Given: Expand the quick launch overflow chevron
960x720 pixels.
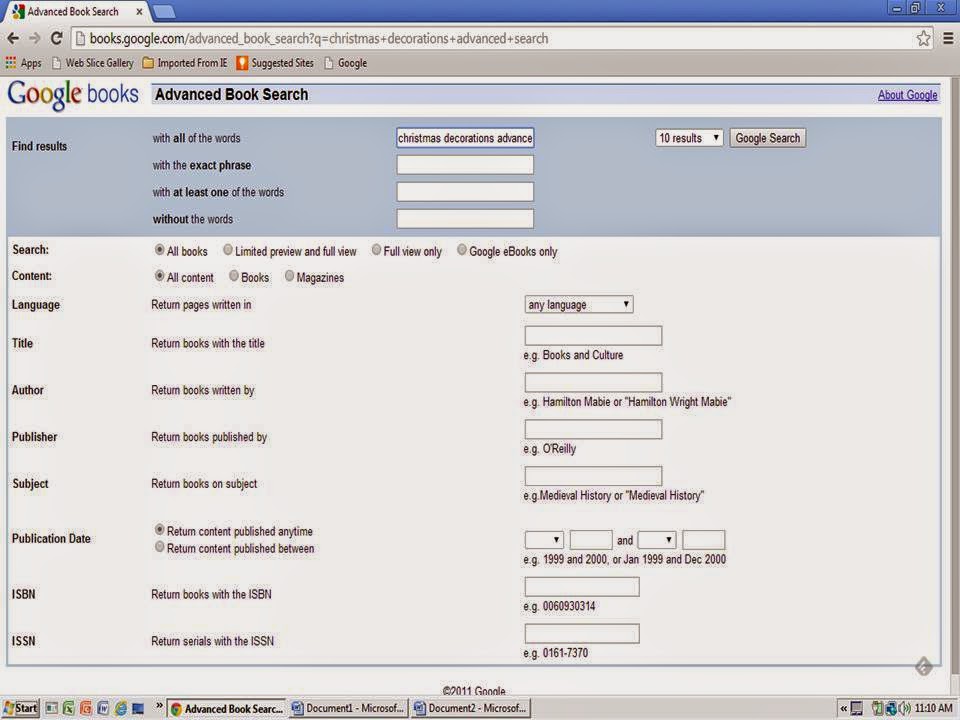Looking at the screenshot, I should tap(159, 706).
